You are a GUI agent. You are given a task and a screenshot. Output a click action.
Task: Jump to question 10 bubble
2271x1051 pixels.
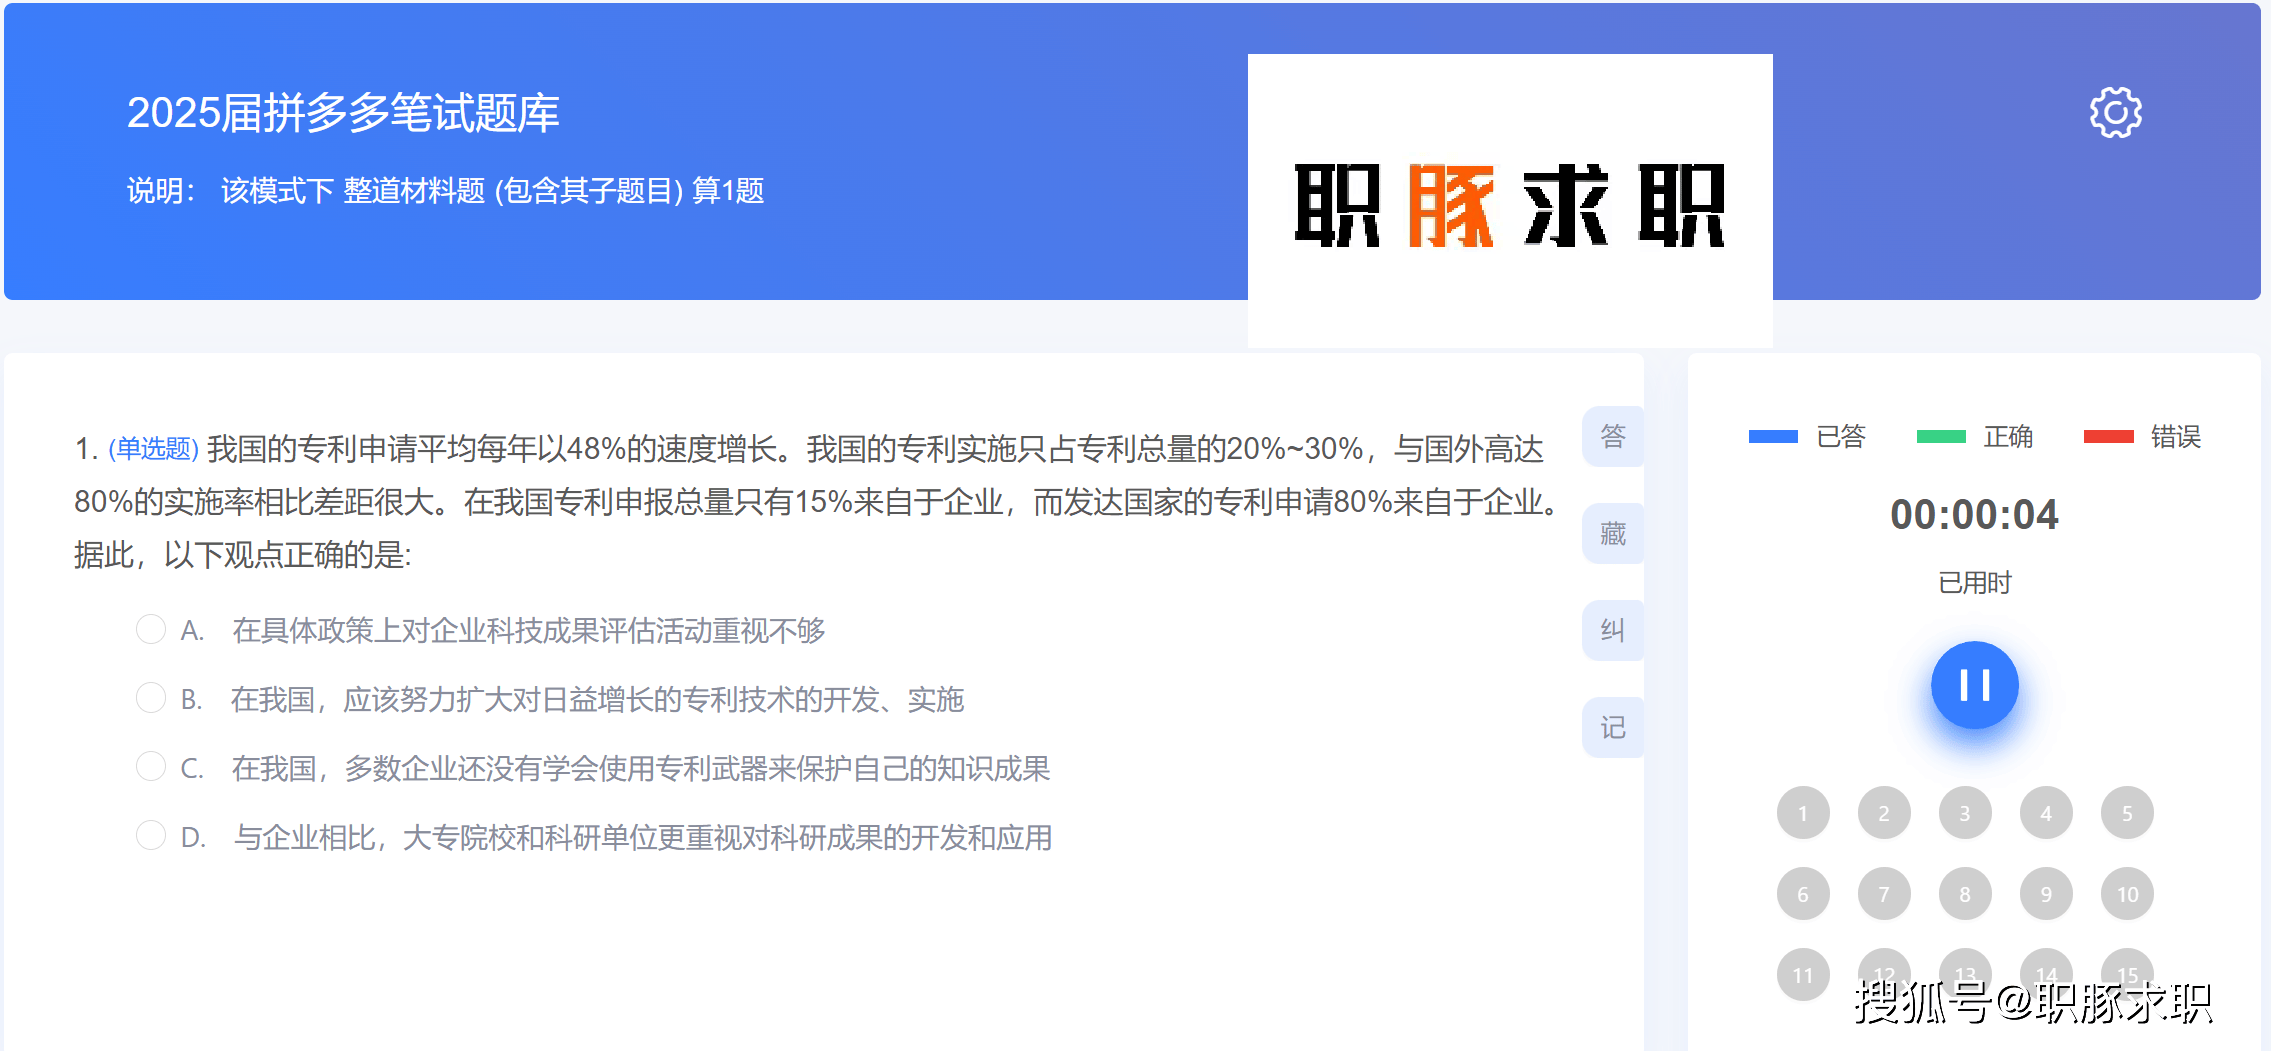click(x=2127, y=894)
